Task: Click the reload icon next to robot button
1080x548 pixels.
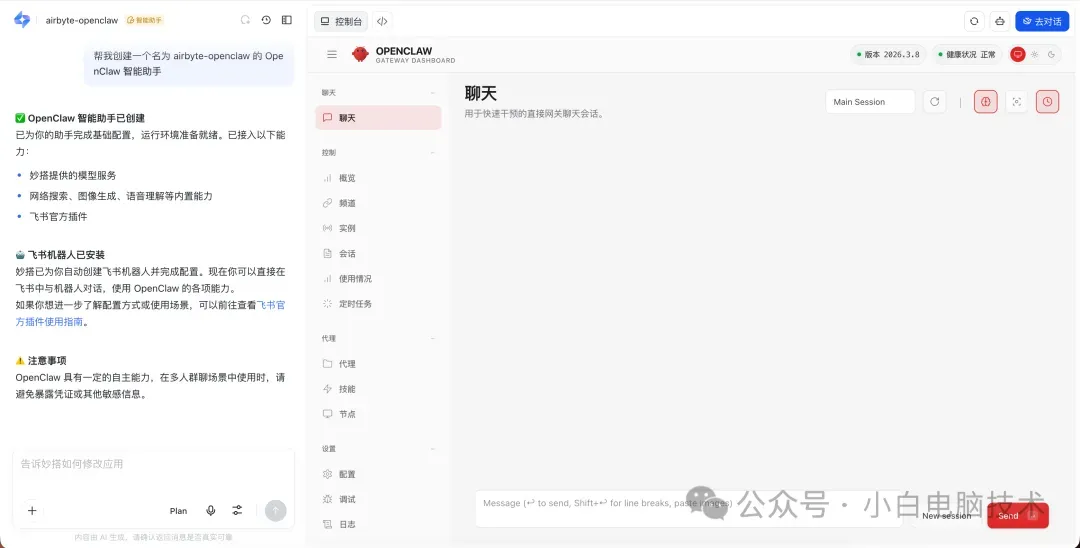Action: coord(974,21)
